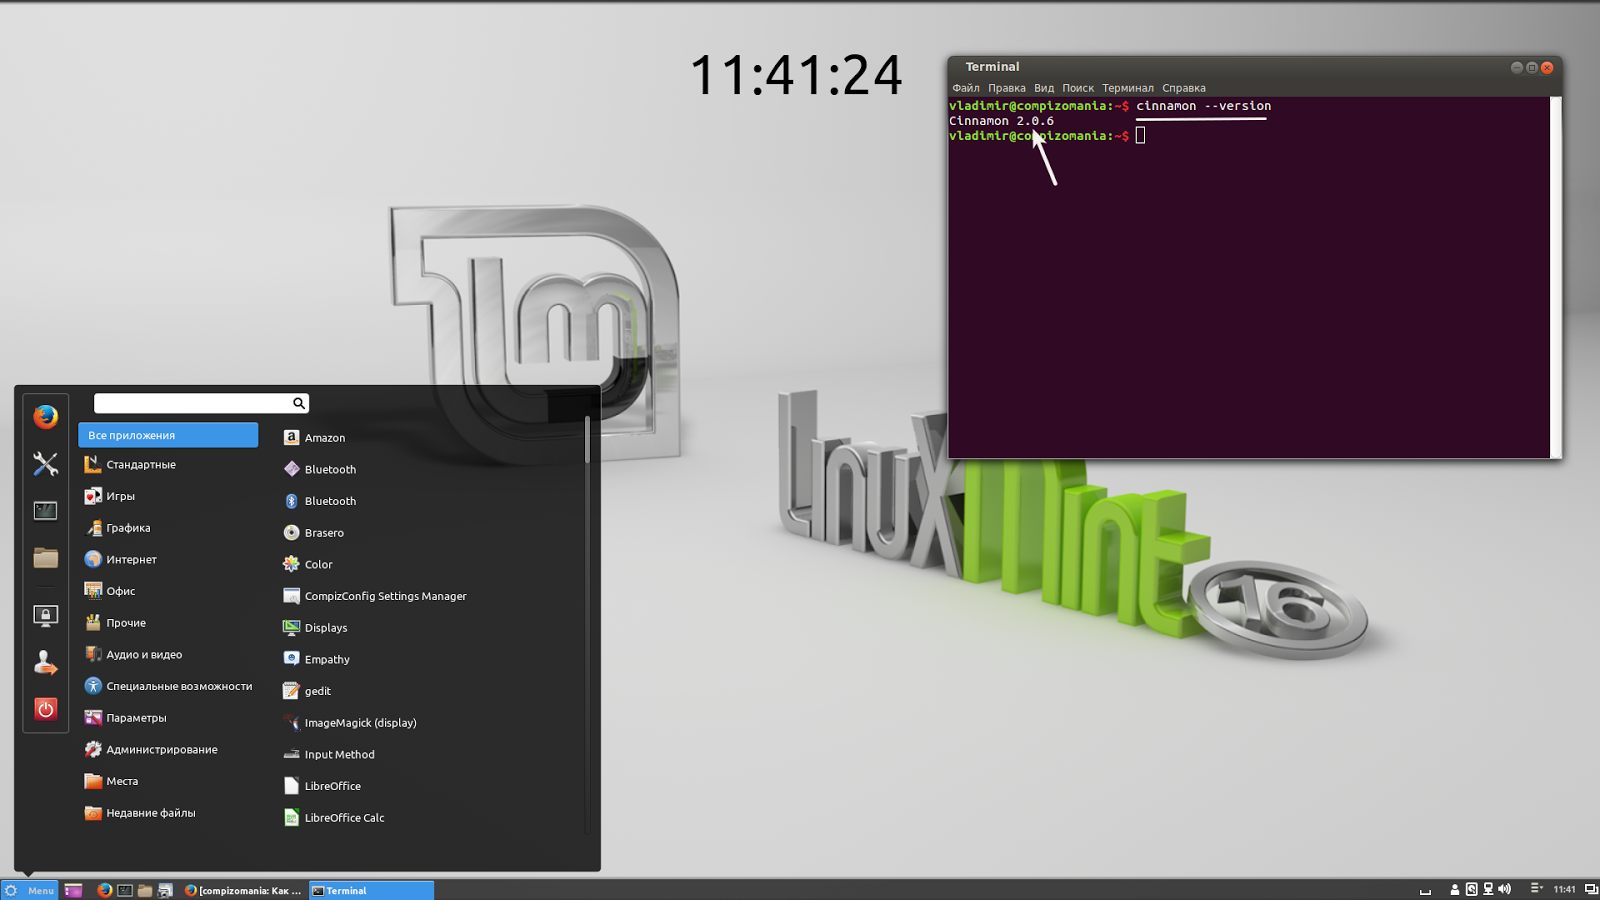The width and height of the screenshot is (1600, 900).
Task: Lock the screen from the menu sidebar
Action: (x=45, y=616)
